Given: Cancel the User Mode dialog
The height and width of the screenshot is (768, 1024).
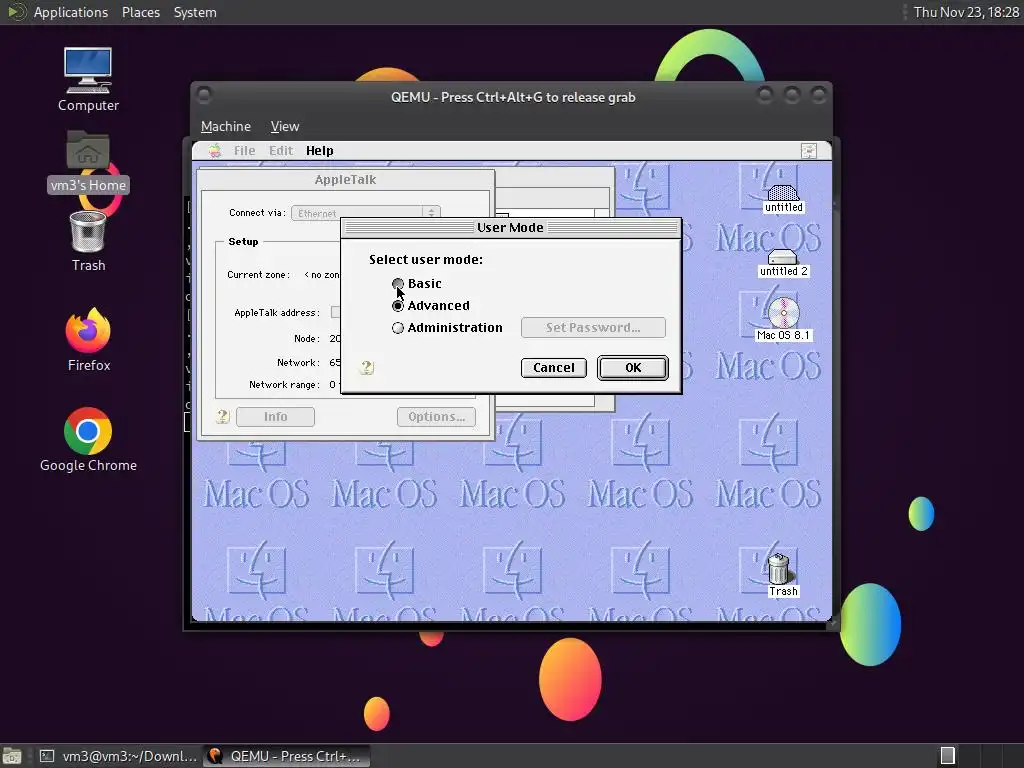Looking at the screenshot, I should click(x=554, y=368).
